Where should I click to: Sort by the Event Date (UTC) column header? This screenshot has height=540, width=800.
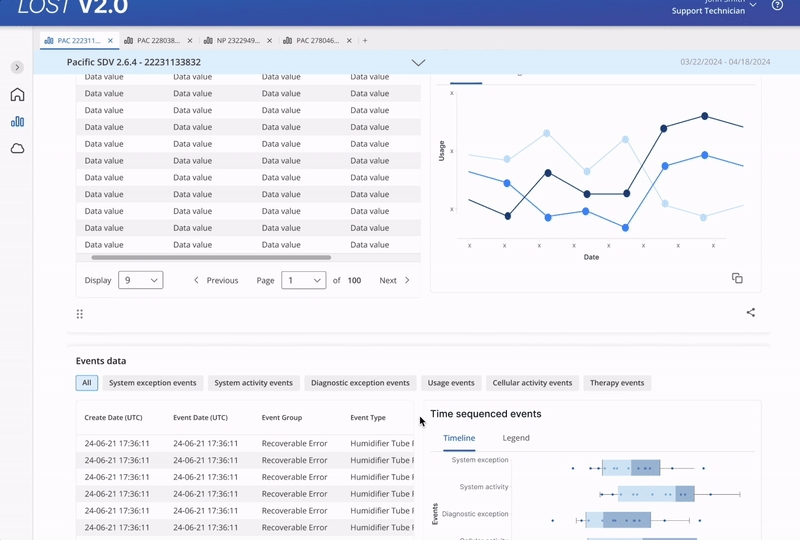tap(201, 418)
